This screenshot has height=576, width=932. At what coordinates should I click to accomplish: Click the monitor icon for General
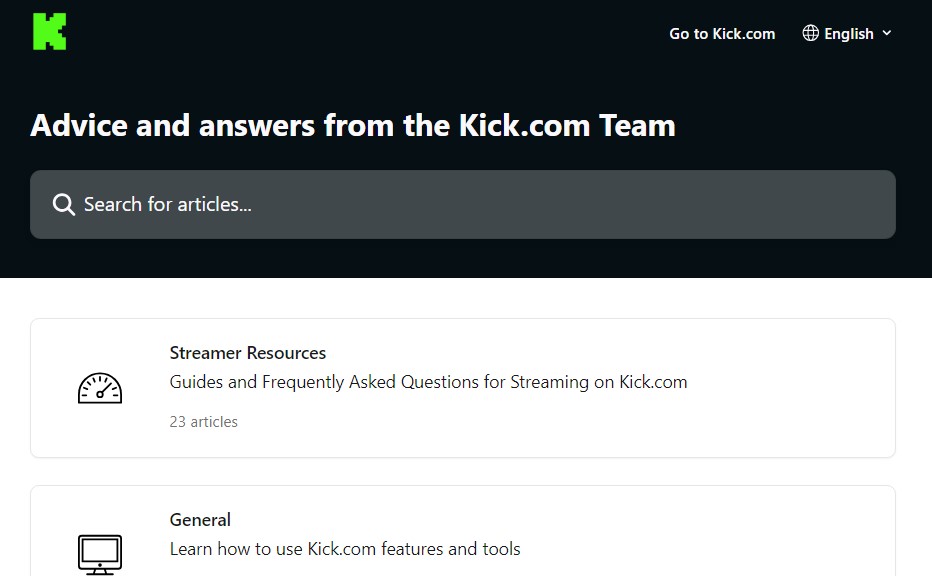(x=100, y=553)
